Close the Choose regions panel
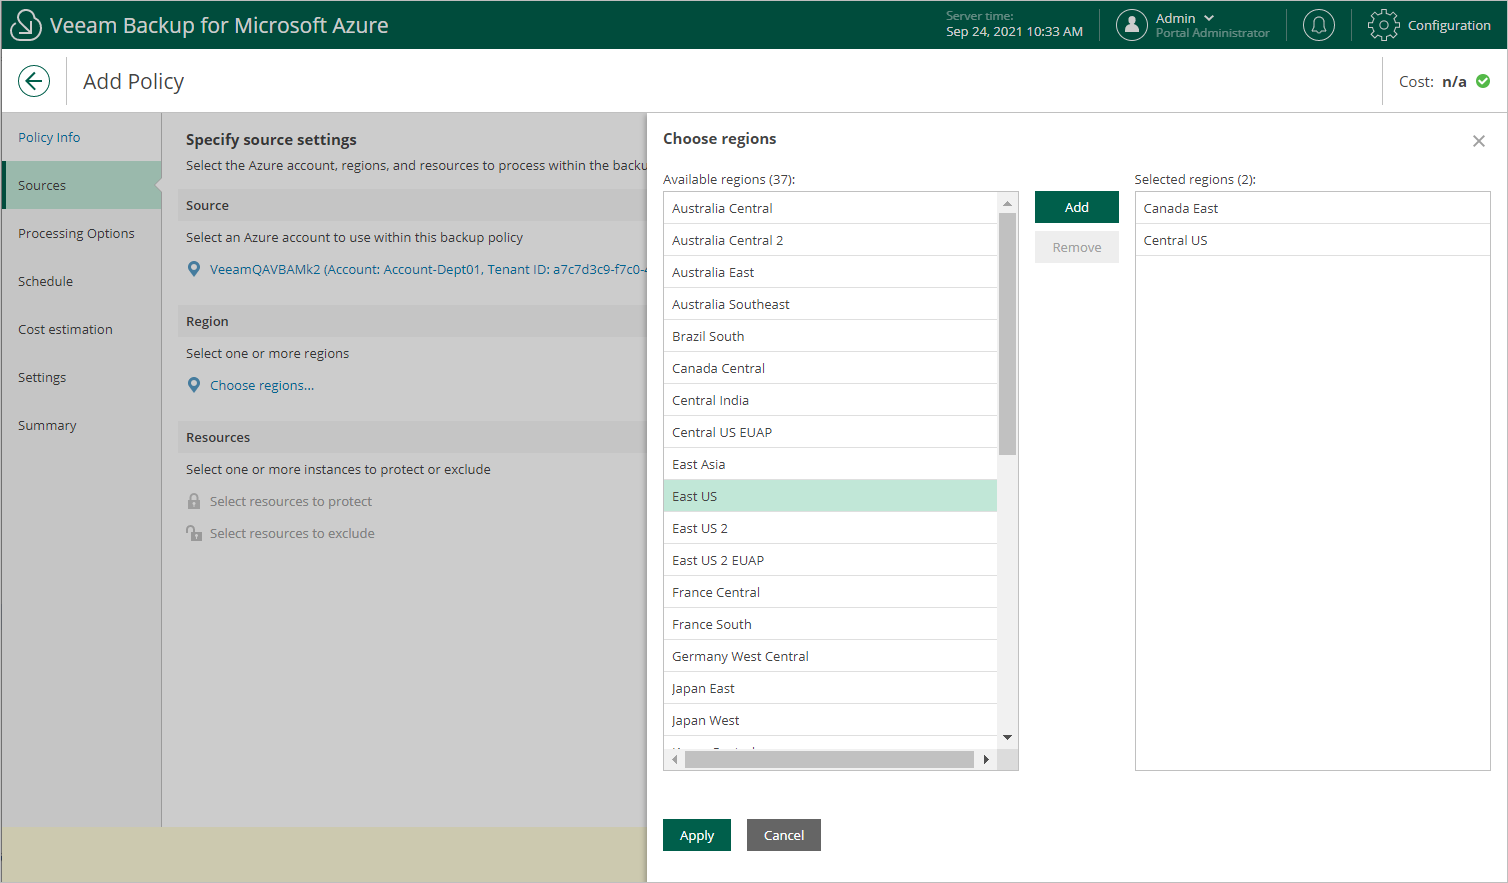1508x883 pixels. [1479, 141]
